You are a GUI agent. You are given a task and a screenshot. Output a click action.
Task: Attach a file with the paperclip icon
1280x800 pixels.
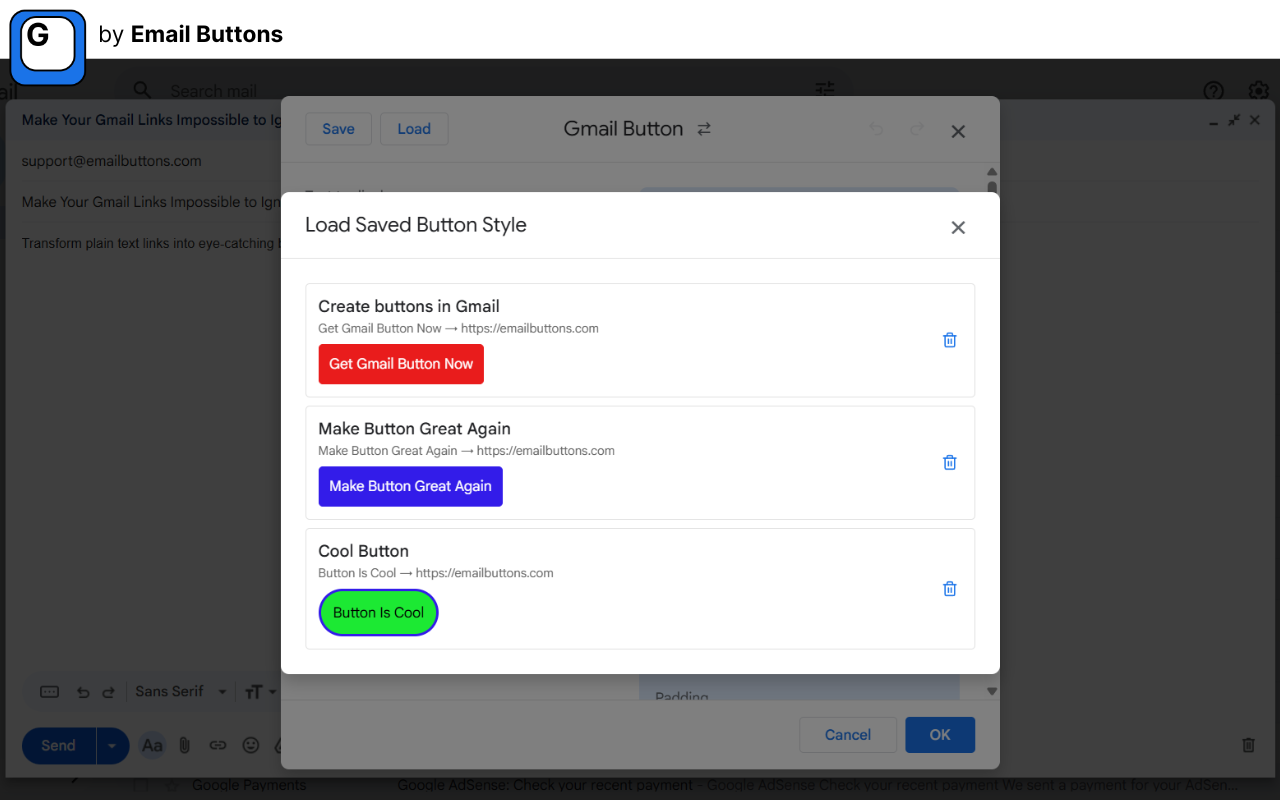pos(184,745)
